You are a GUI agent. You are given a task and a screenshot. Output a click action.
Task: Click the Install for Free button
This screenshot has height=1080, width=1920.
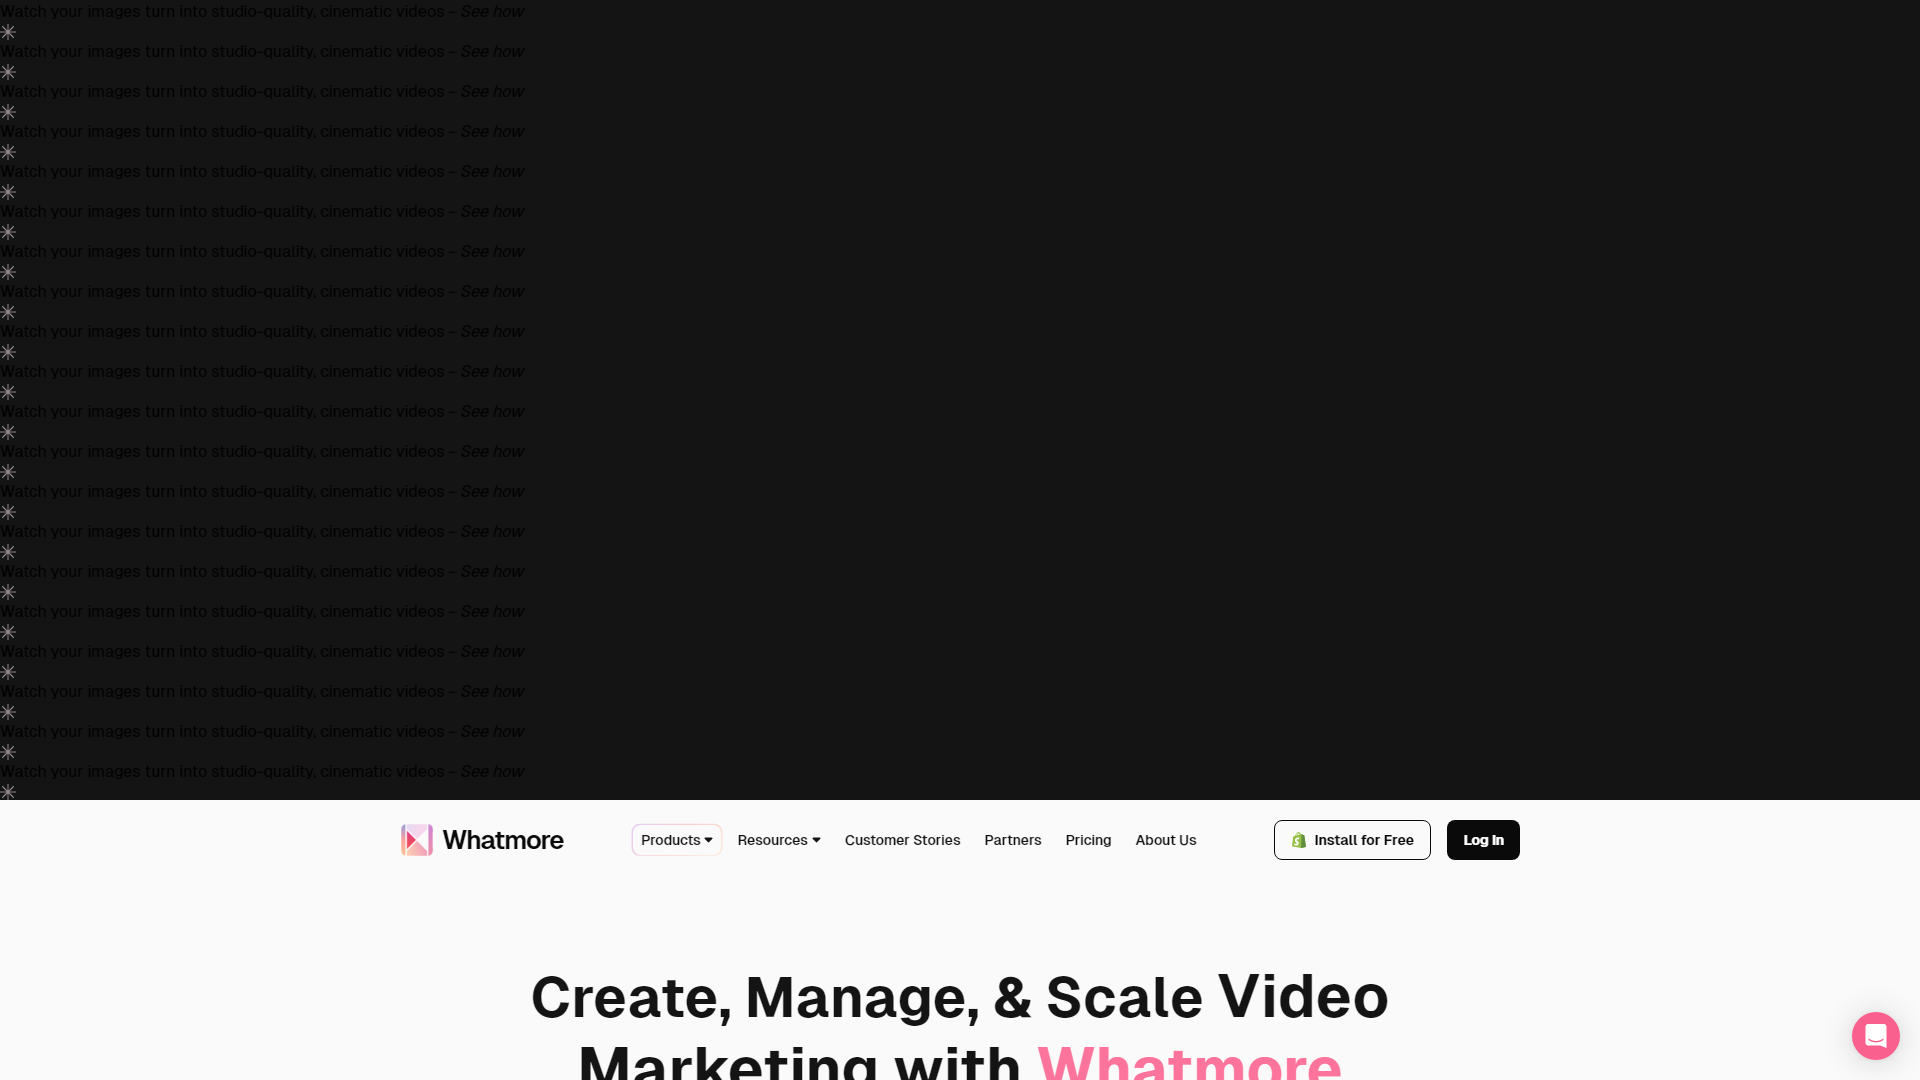[1352, 840]
